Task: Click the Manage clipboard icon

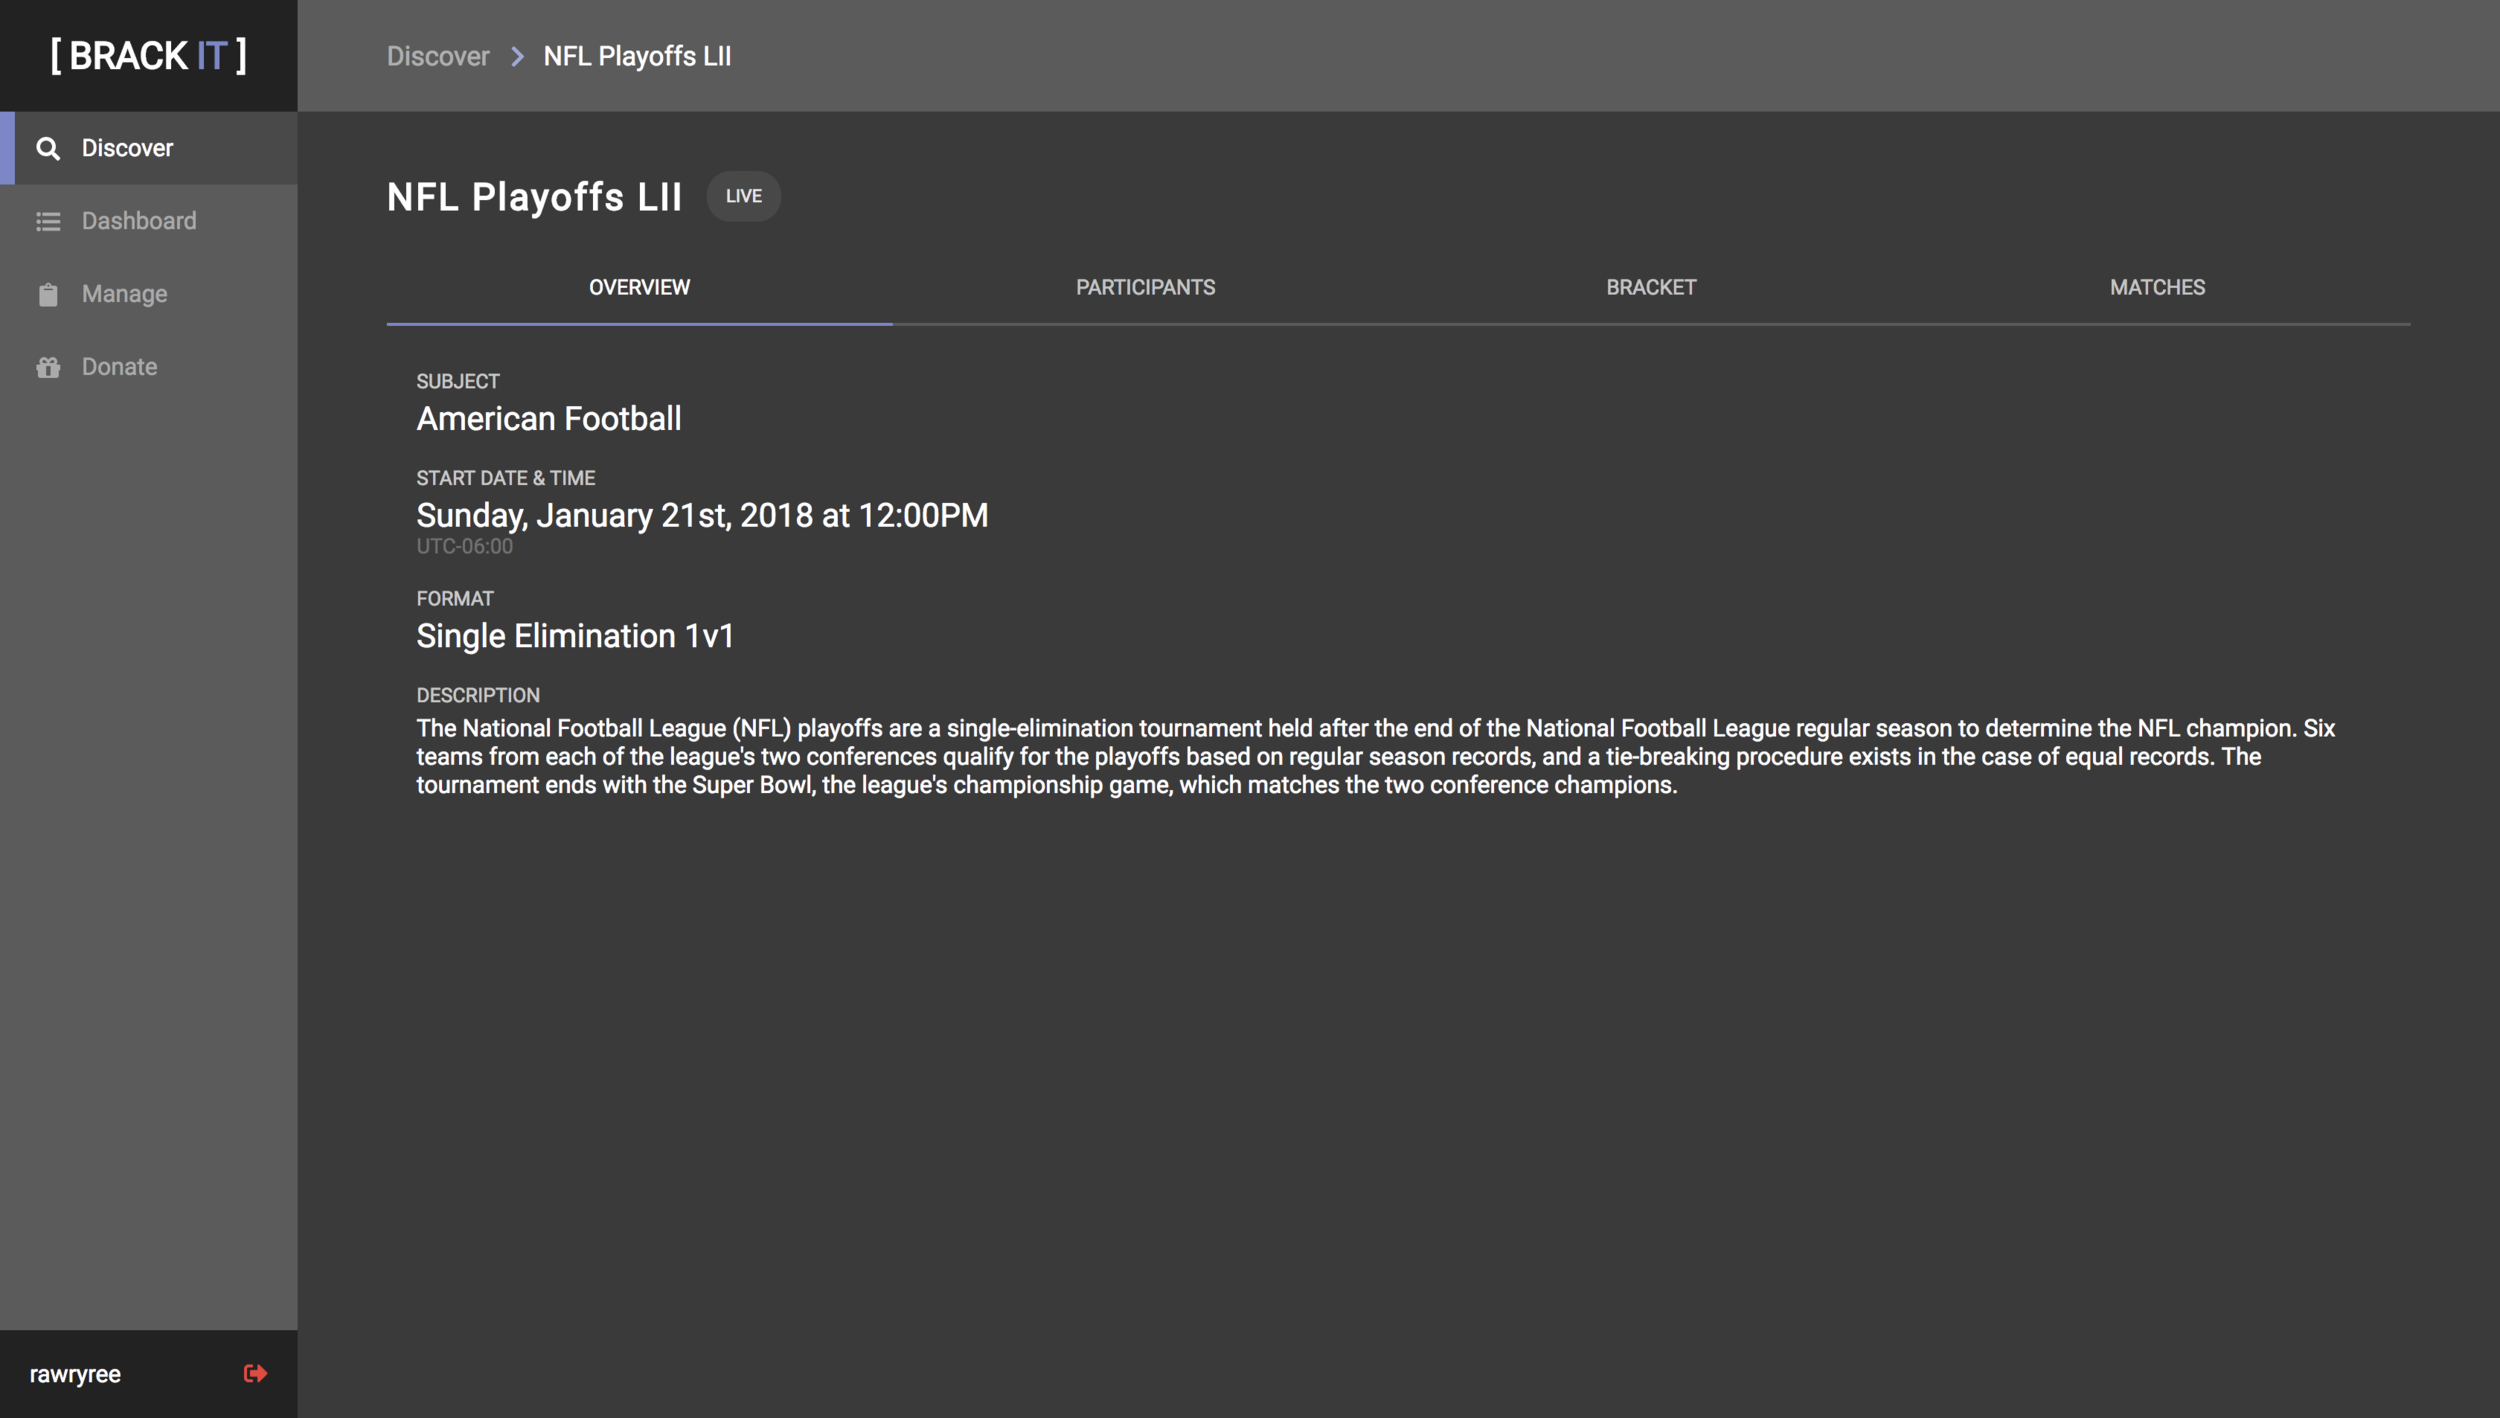Action: tap(48, 294)
